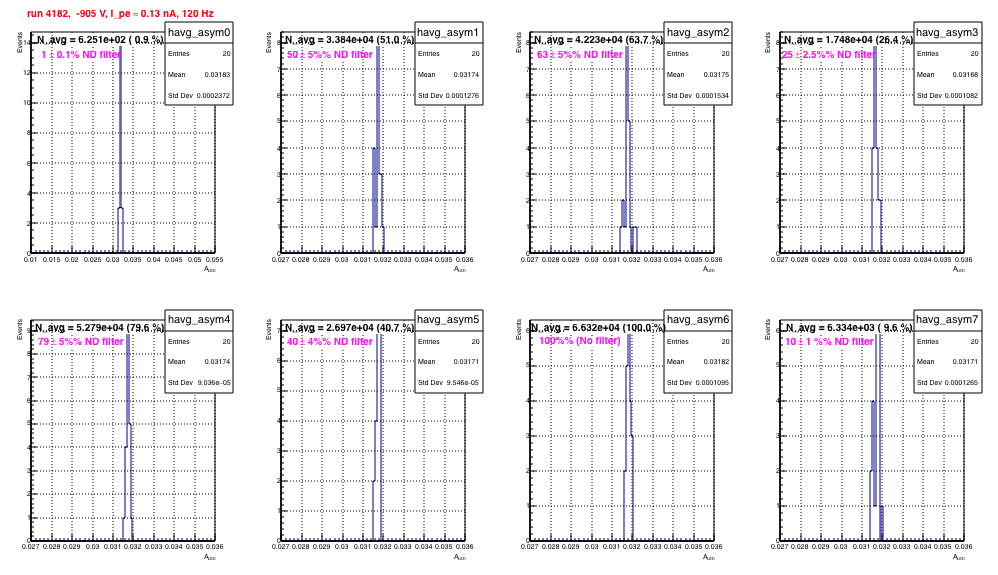Select the magenta 10 ± 1% ND filter label
The width and height of the screenshot is (998, 575).
pyautogui.click(x=829, y=342)
